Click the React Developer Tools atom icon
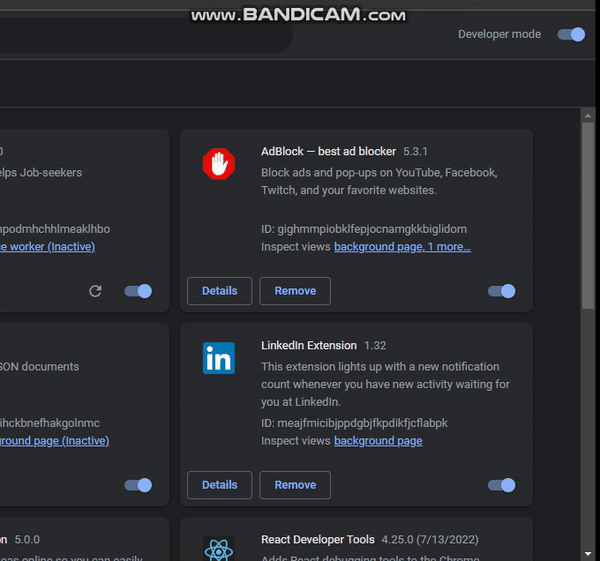 218,549
